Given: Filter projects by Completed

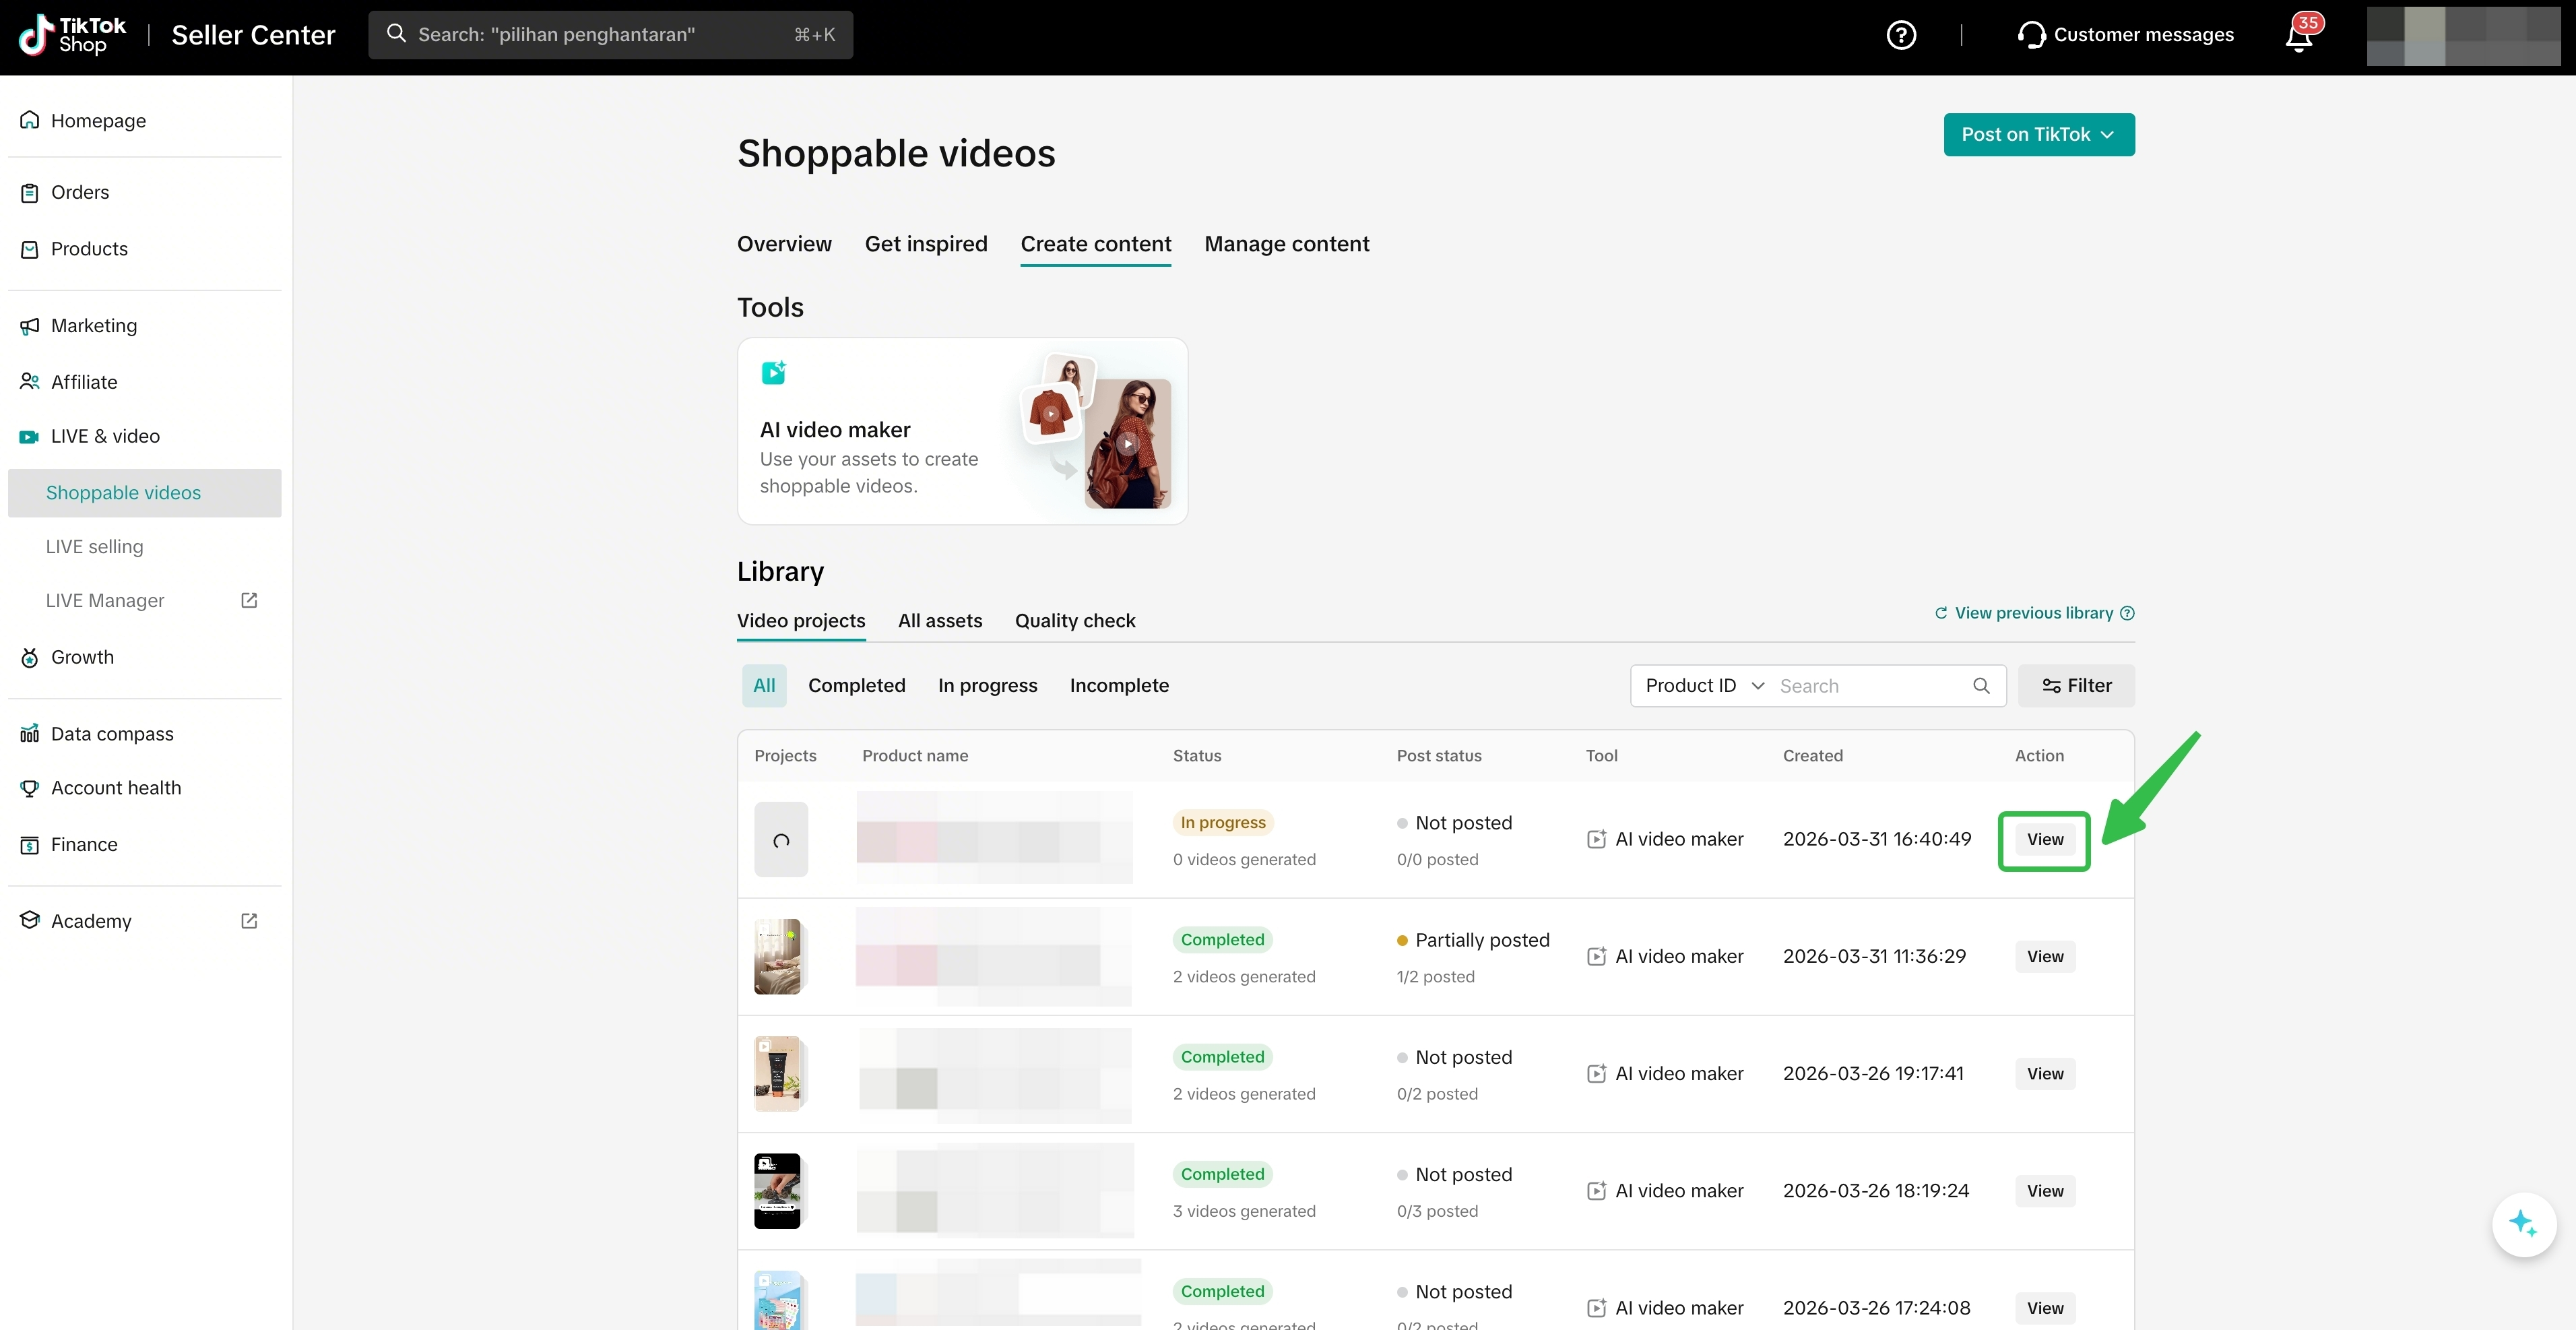Looking at the screenshot, I should 857,686.
